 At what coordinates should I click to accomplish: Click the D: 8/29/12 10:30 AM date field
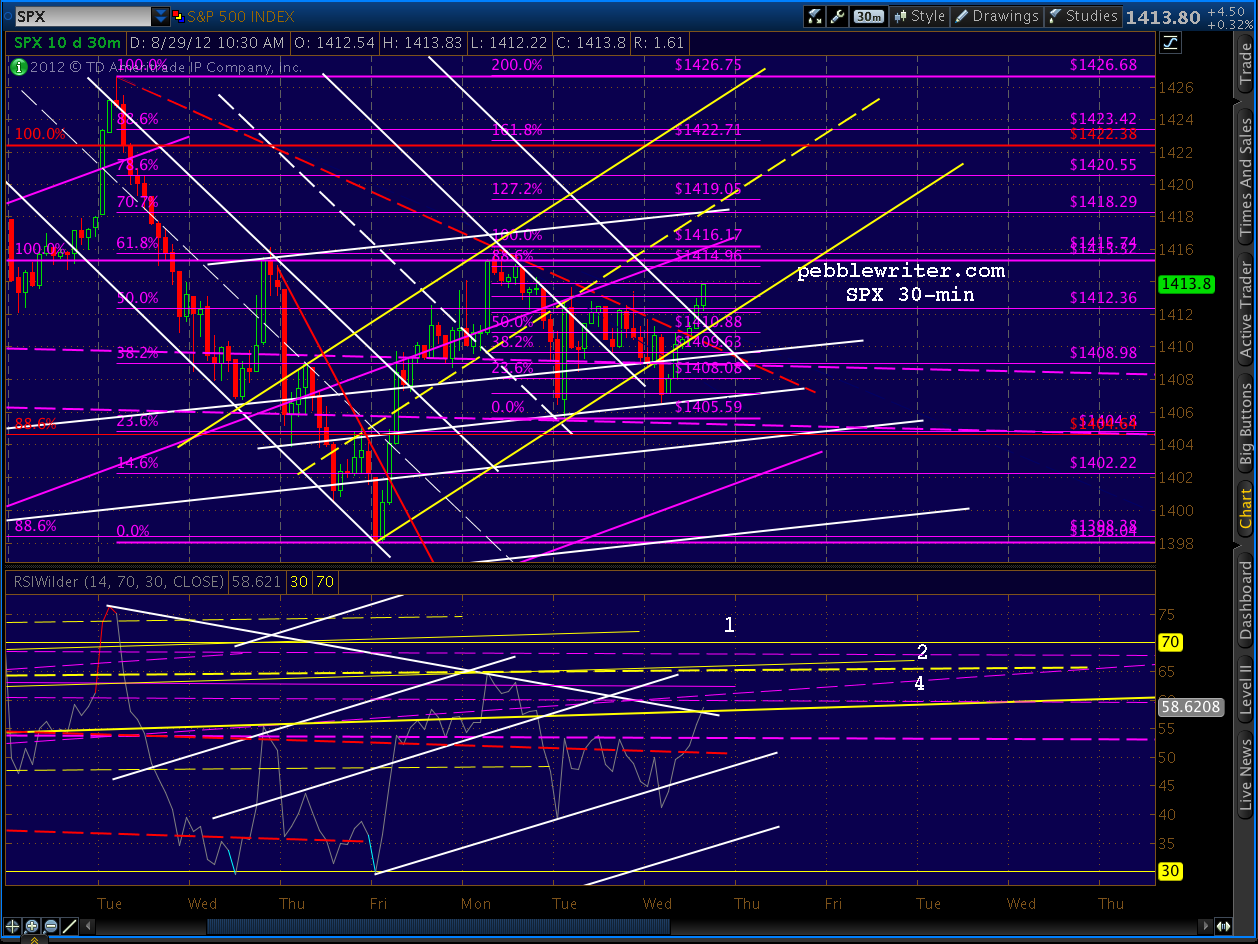pos(208,43)
